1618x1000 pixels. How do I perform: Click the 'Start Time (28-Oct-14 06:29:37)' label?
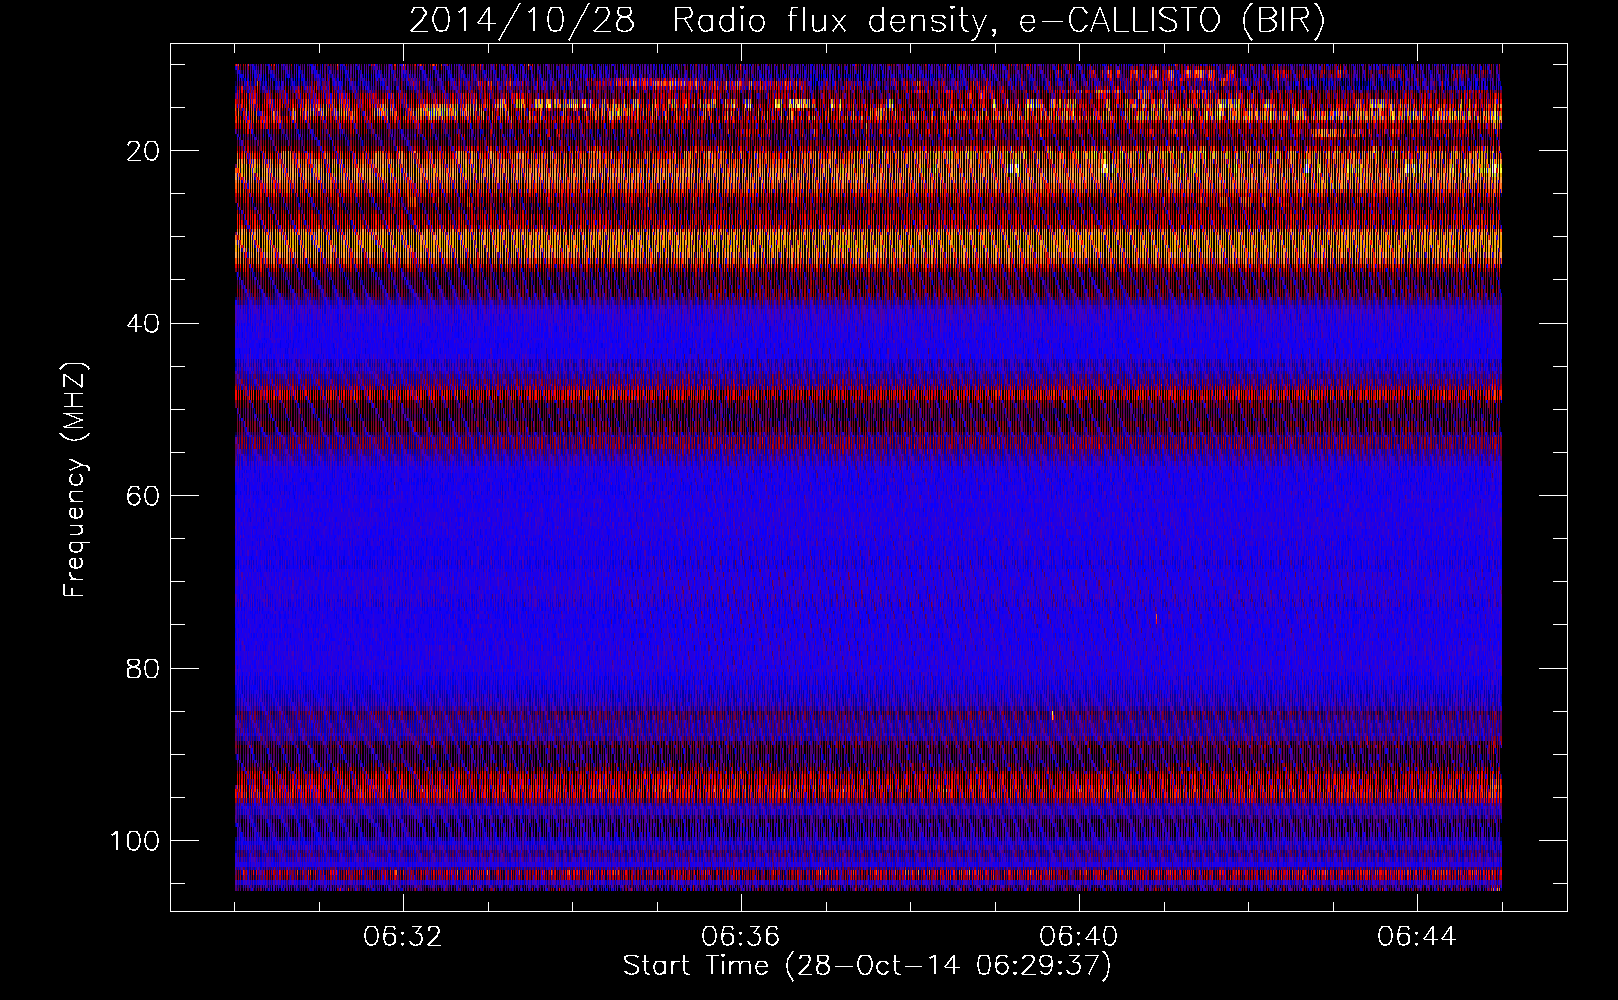tap(868, 966)
